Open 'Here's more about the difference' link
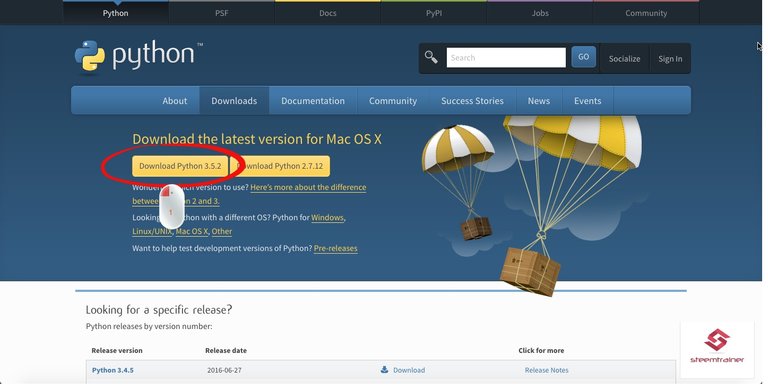Viewport: 768px width, 385px height. (308, 188)
